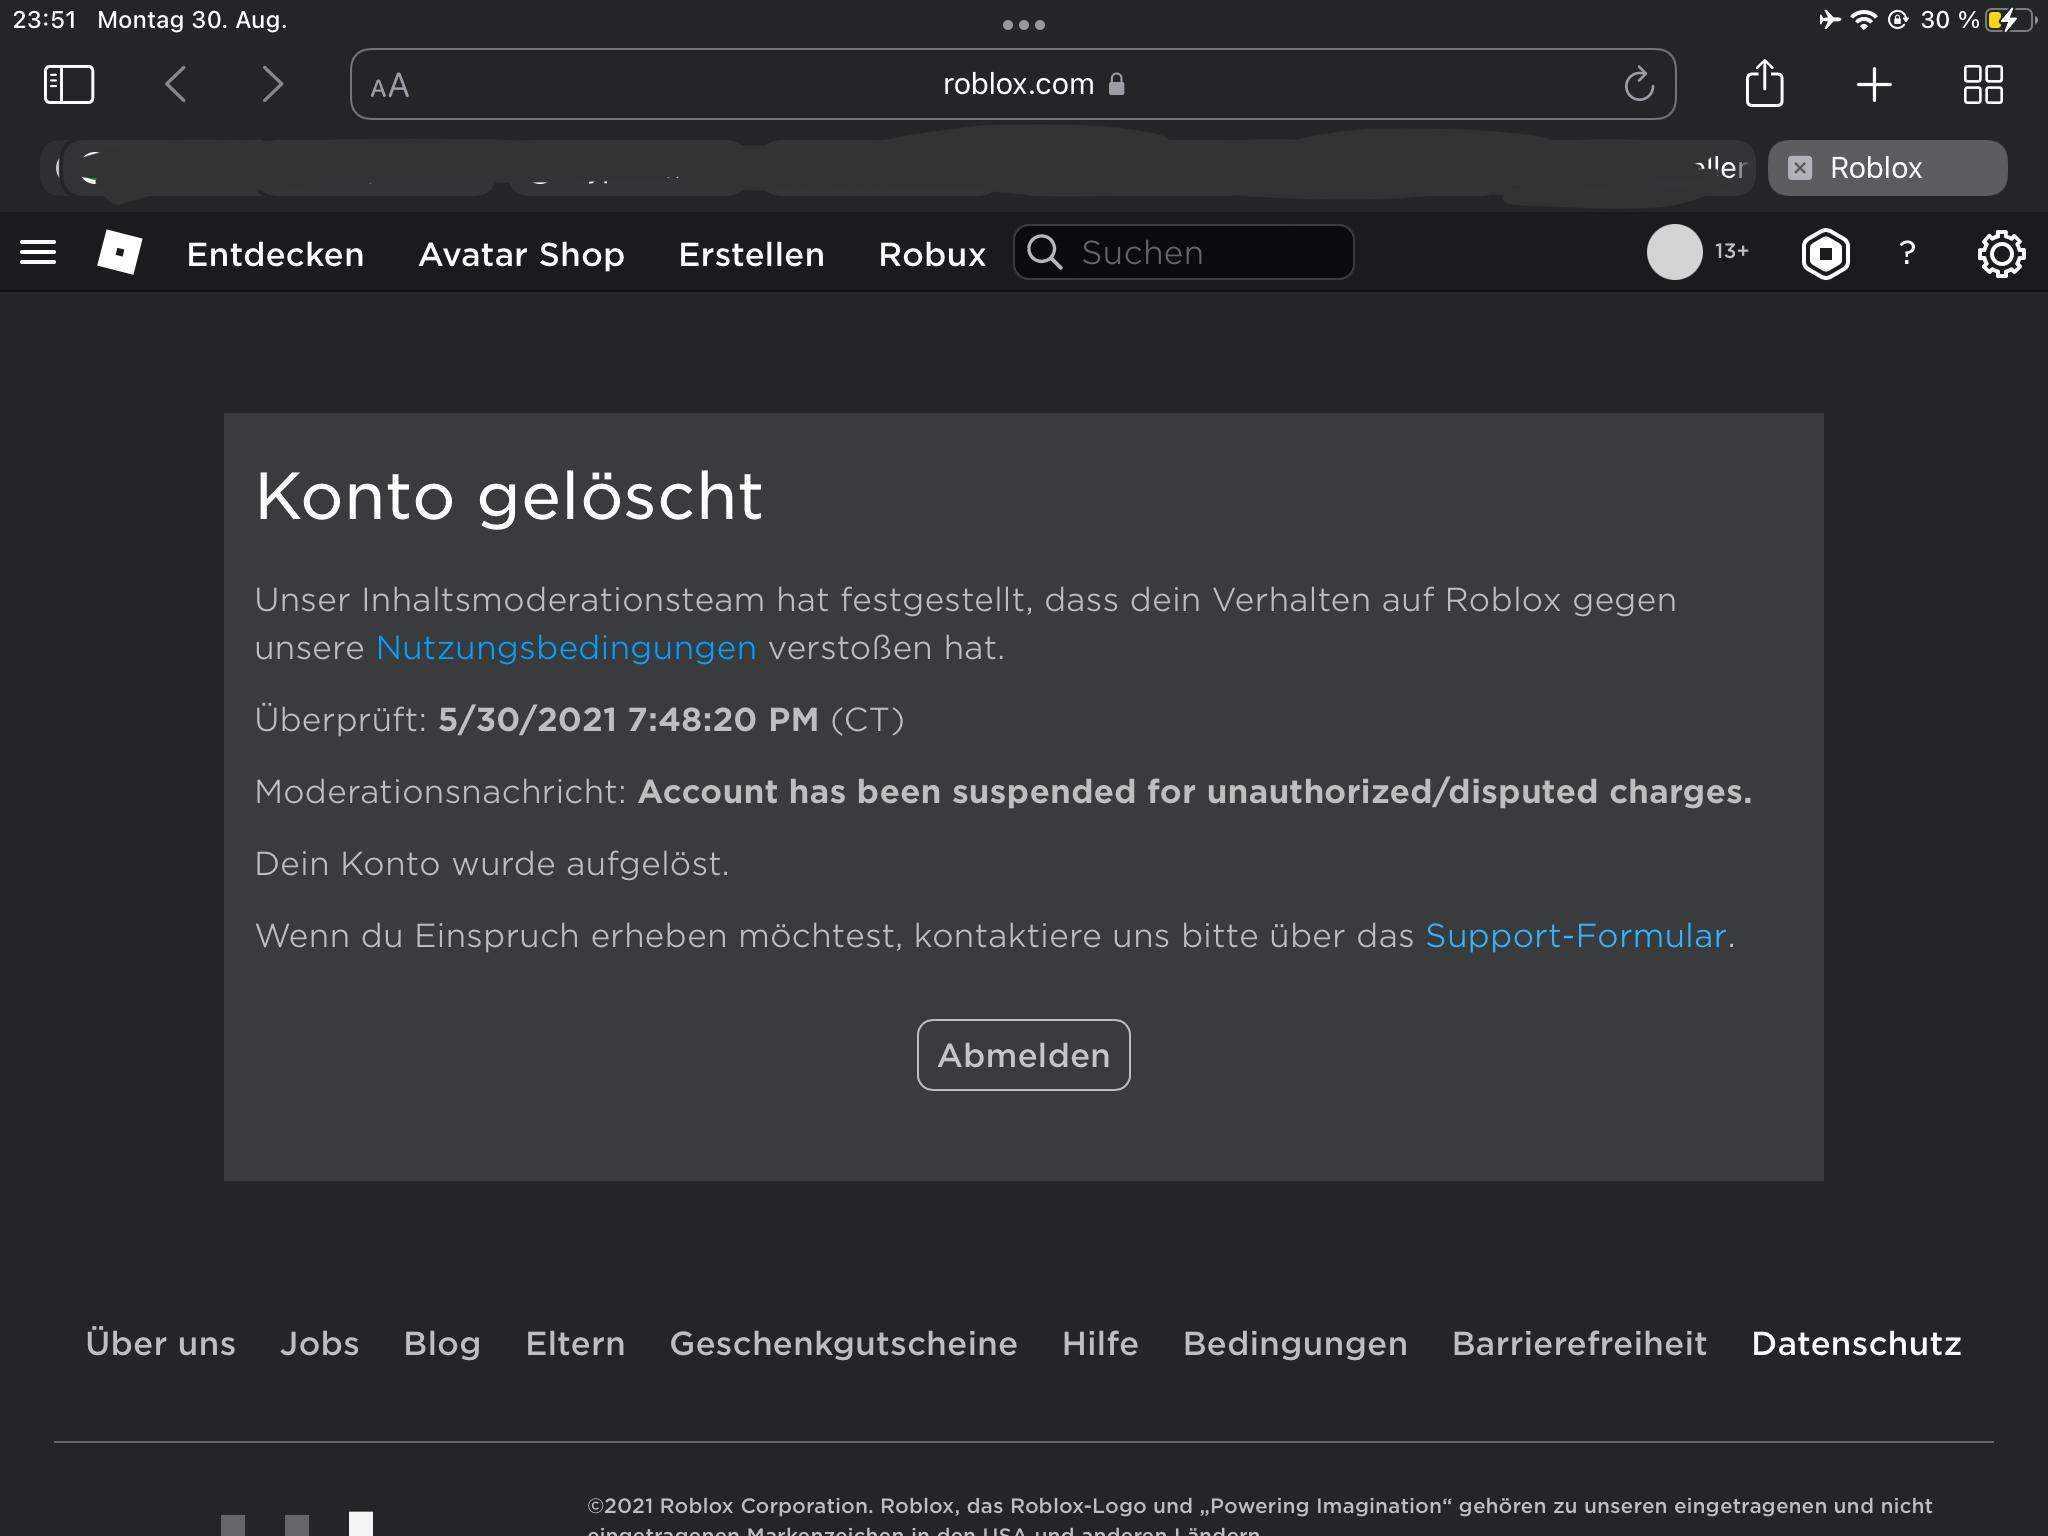Open a new tab with plus icon

[x=1874, y=84]
